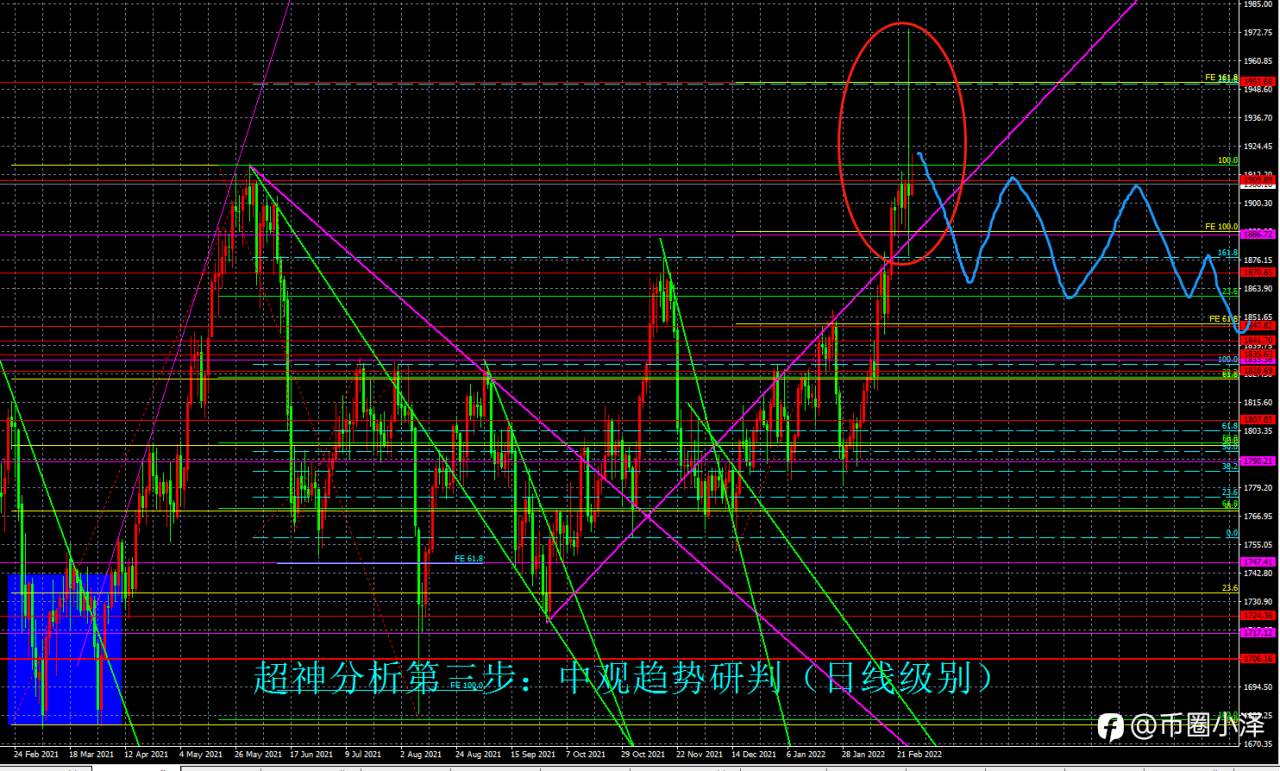Click the 22 Nov 2021 date label
This screenshot has width=1280, height=771.
pos(697,754)
